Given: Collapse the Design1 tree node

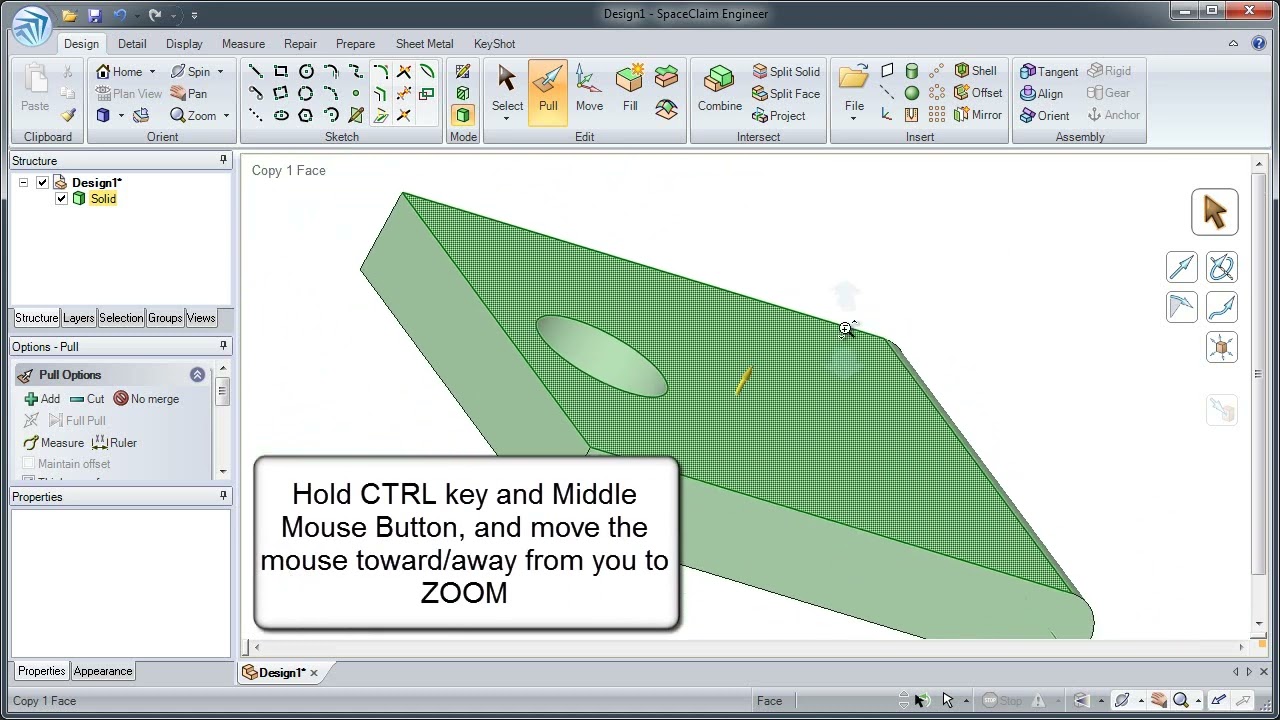Looking at the screenshot, I should click(23, 183).
